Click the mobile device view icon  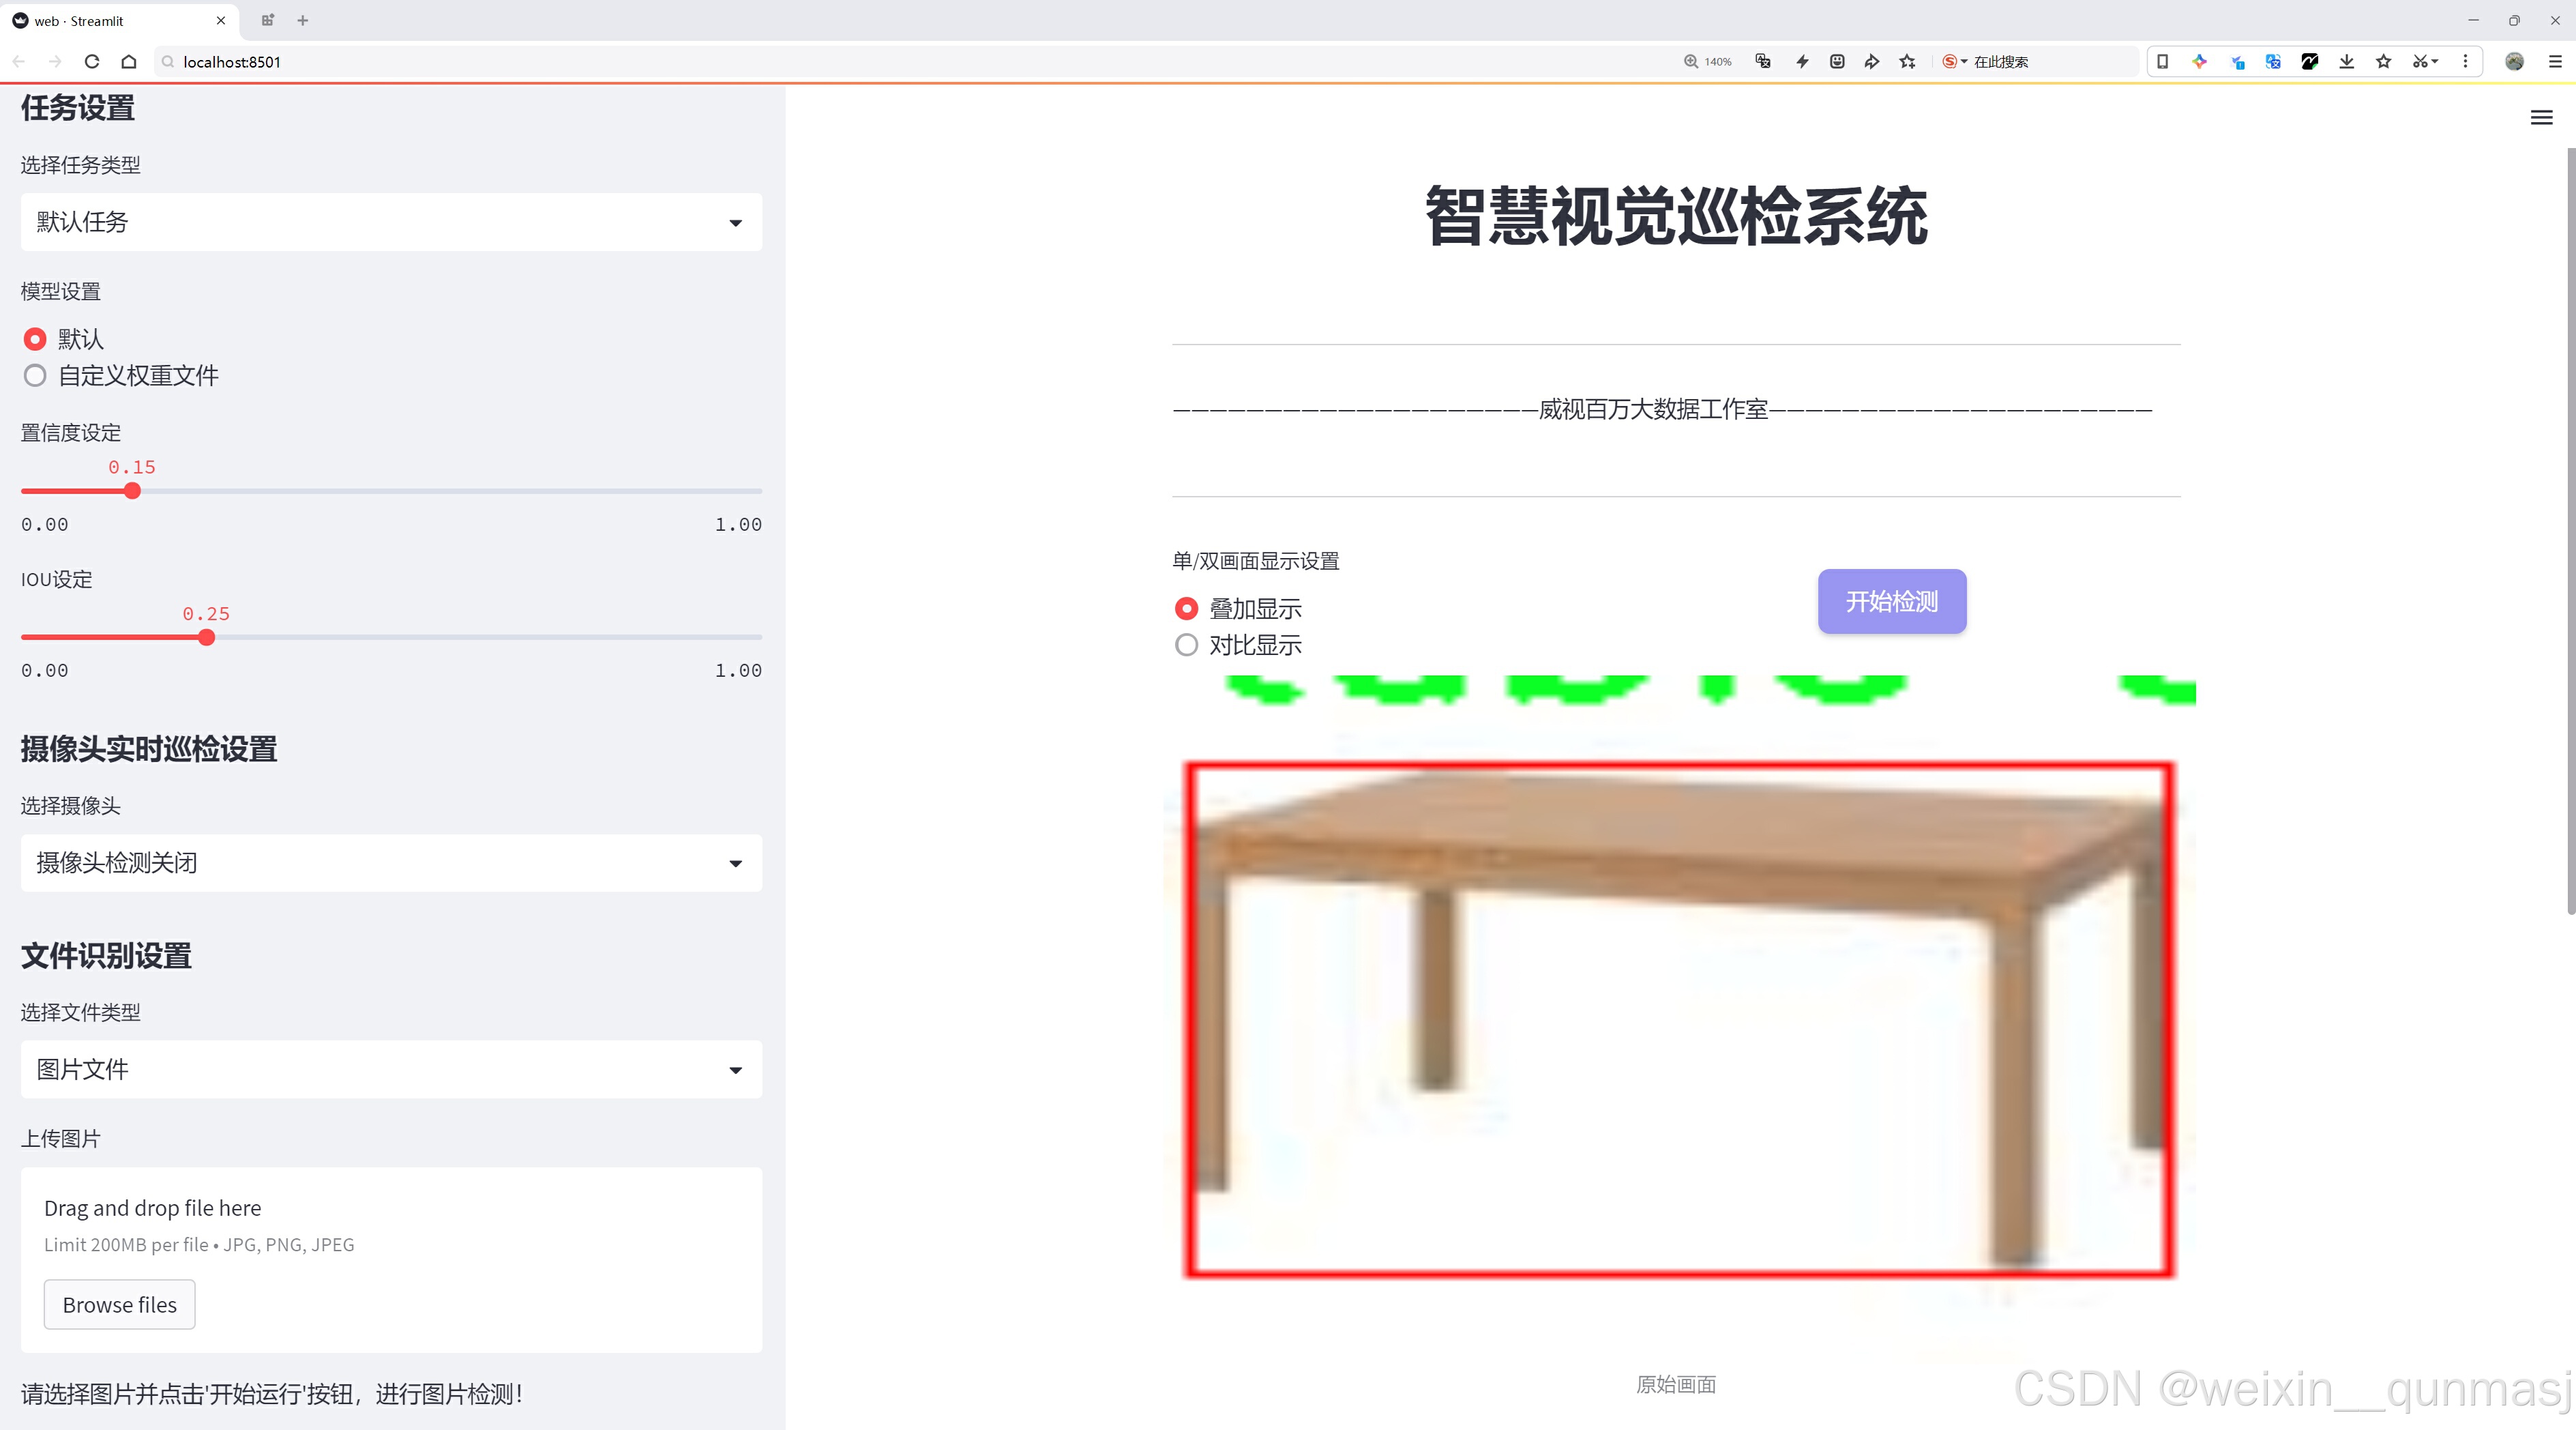point(2162,62)
